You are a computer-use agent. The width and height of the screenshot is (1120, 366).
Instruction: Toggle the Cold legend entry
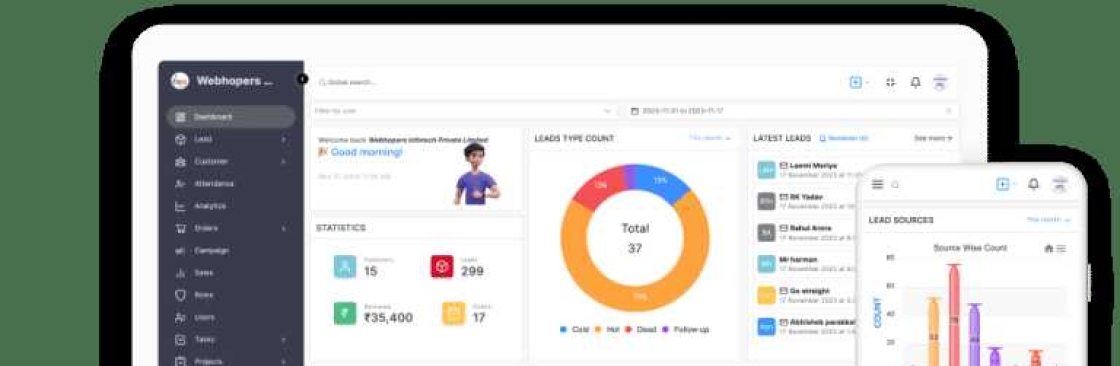(574, 330)
